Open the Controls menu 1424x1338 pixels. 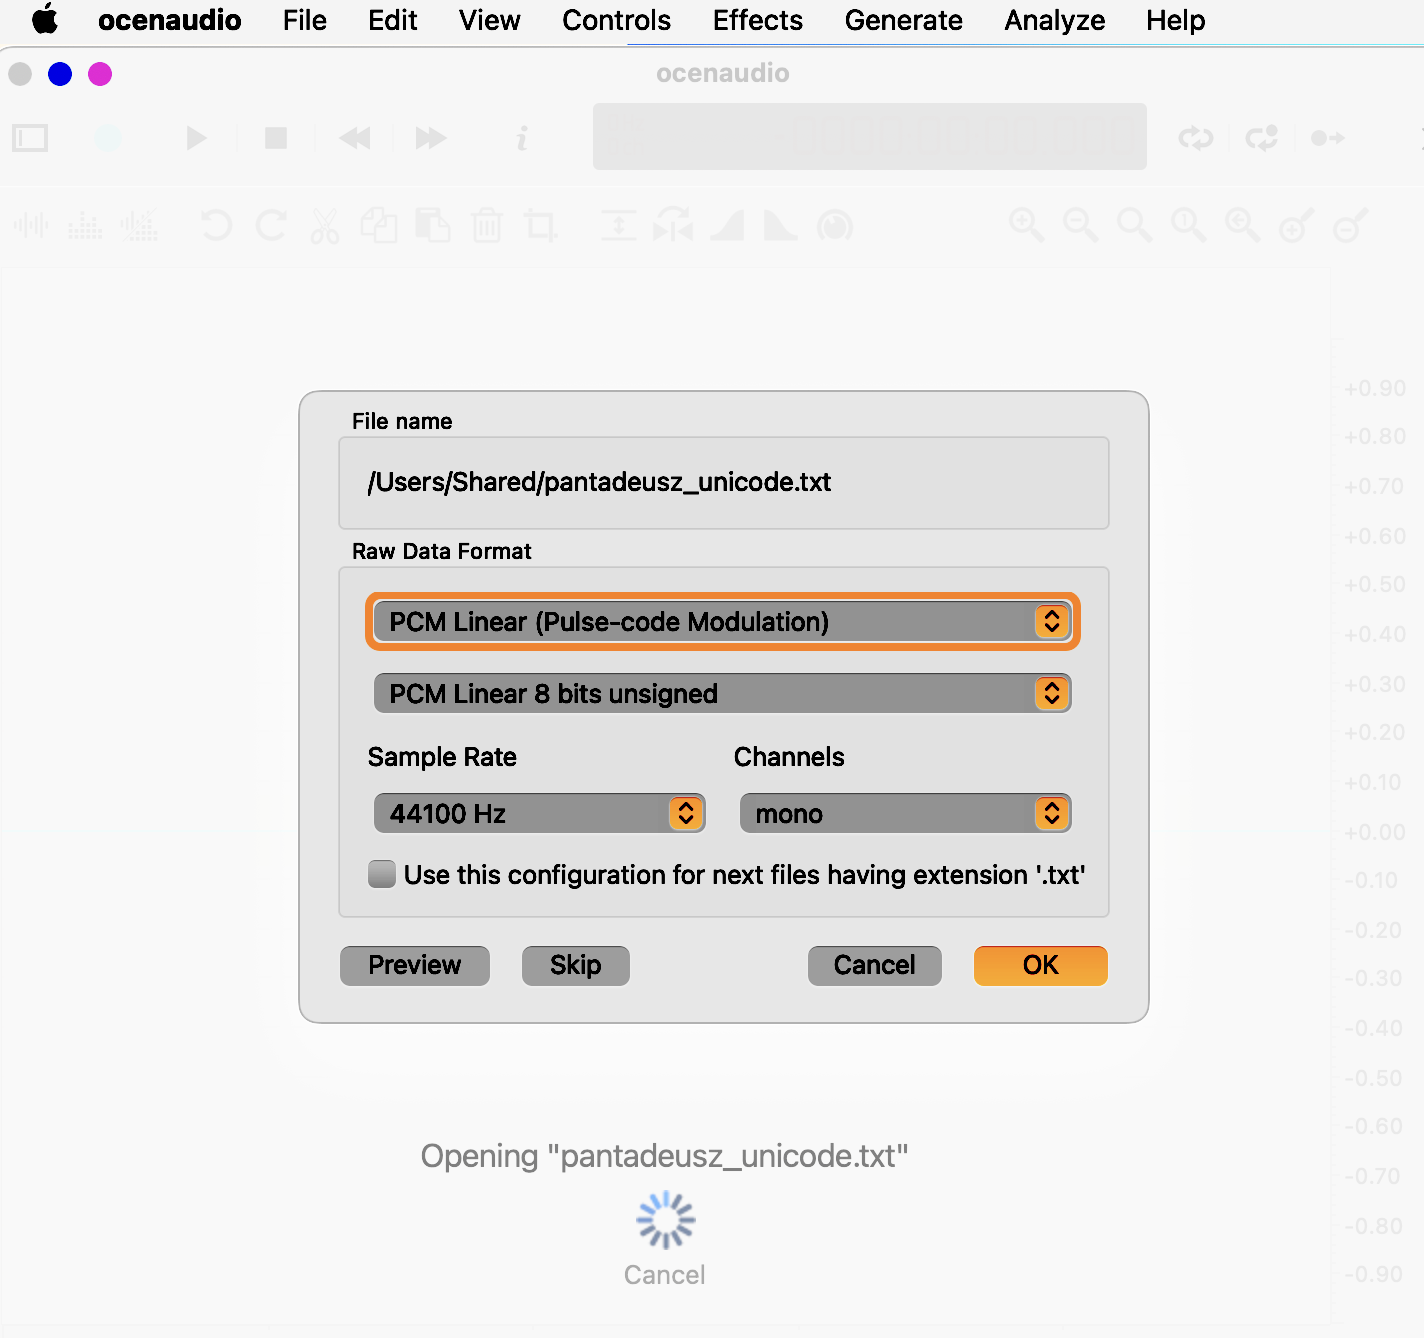click(x=616, y=20)
